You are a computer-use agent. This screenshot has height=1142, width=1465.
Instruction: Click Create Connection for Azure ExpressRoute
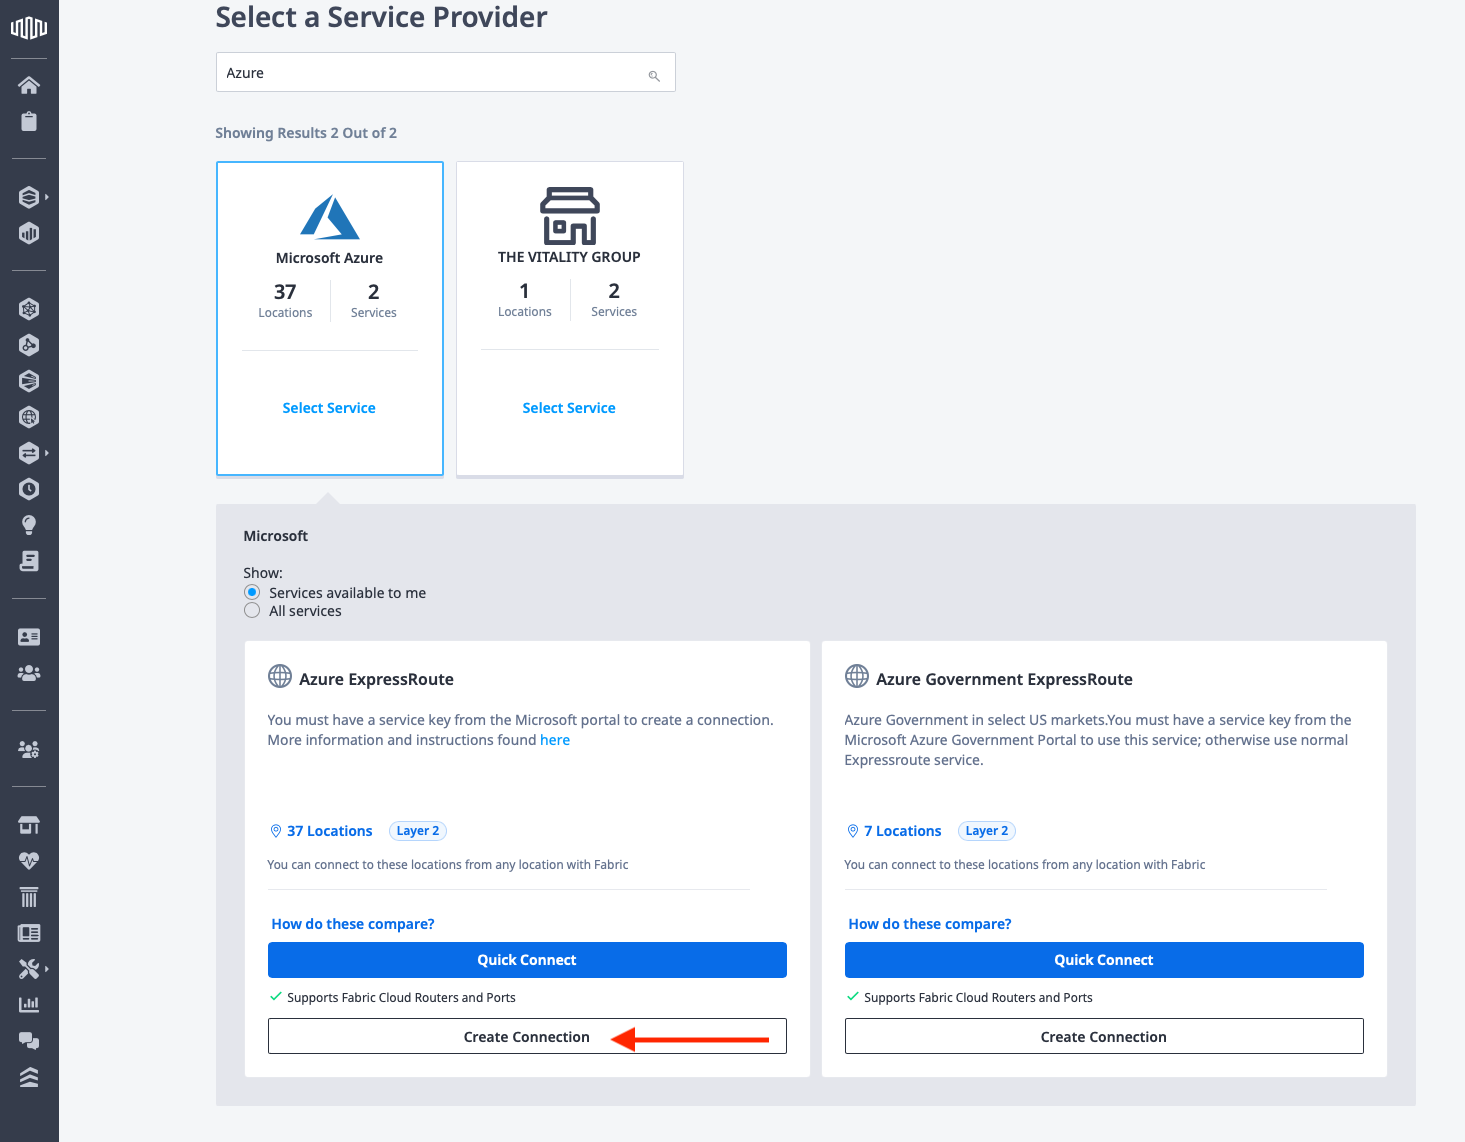pyautogui.click(x=527, y=1036)
